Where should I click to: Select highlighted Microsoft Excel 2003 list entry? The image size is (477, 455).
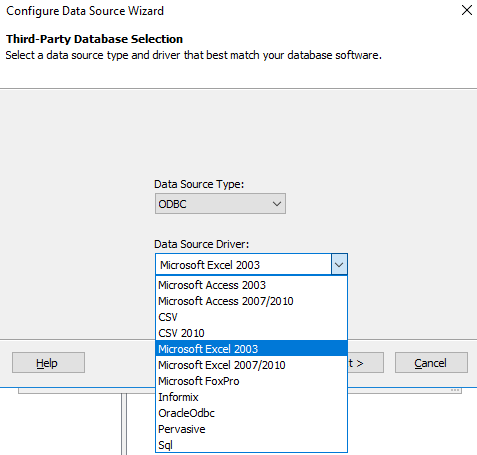coord(252,349)
